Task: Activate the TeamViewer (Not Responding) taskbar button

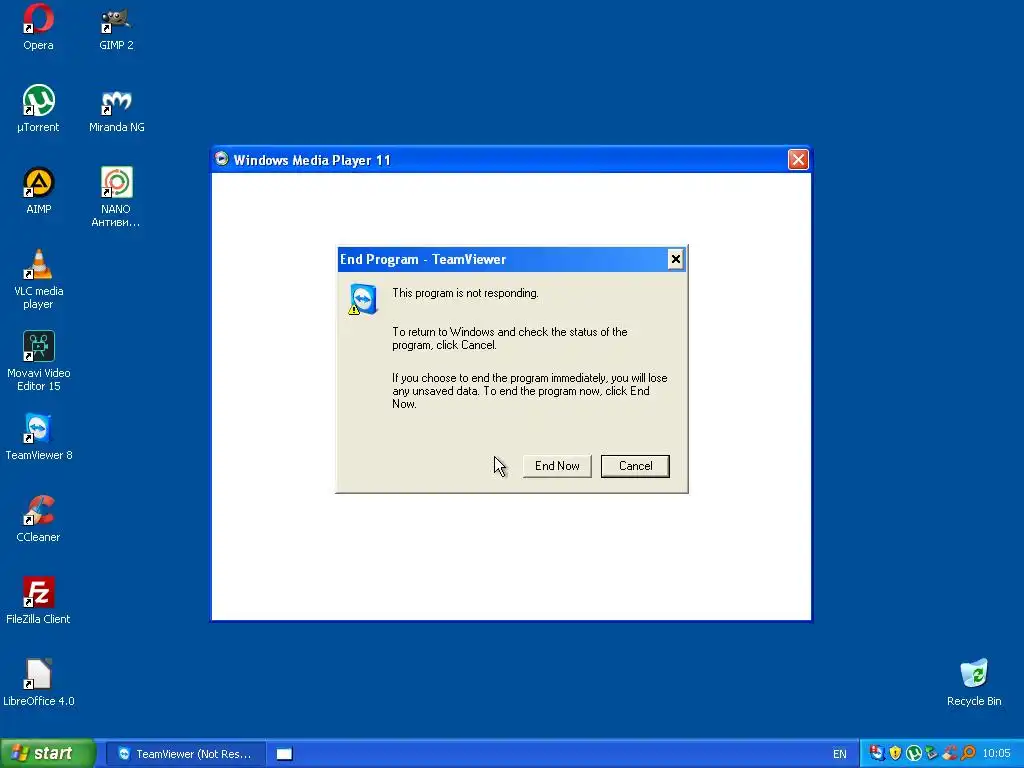Action: point(185,754)
